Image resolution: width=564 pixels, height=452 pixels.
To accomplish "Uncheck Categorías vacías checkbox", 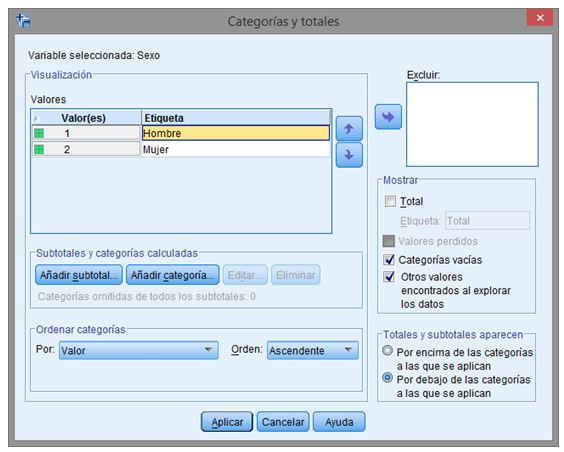I will pyautogui.click(x=389, y=259).
